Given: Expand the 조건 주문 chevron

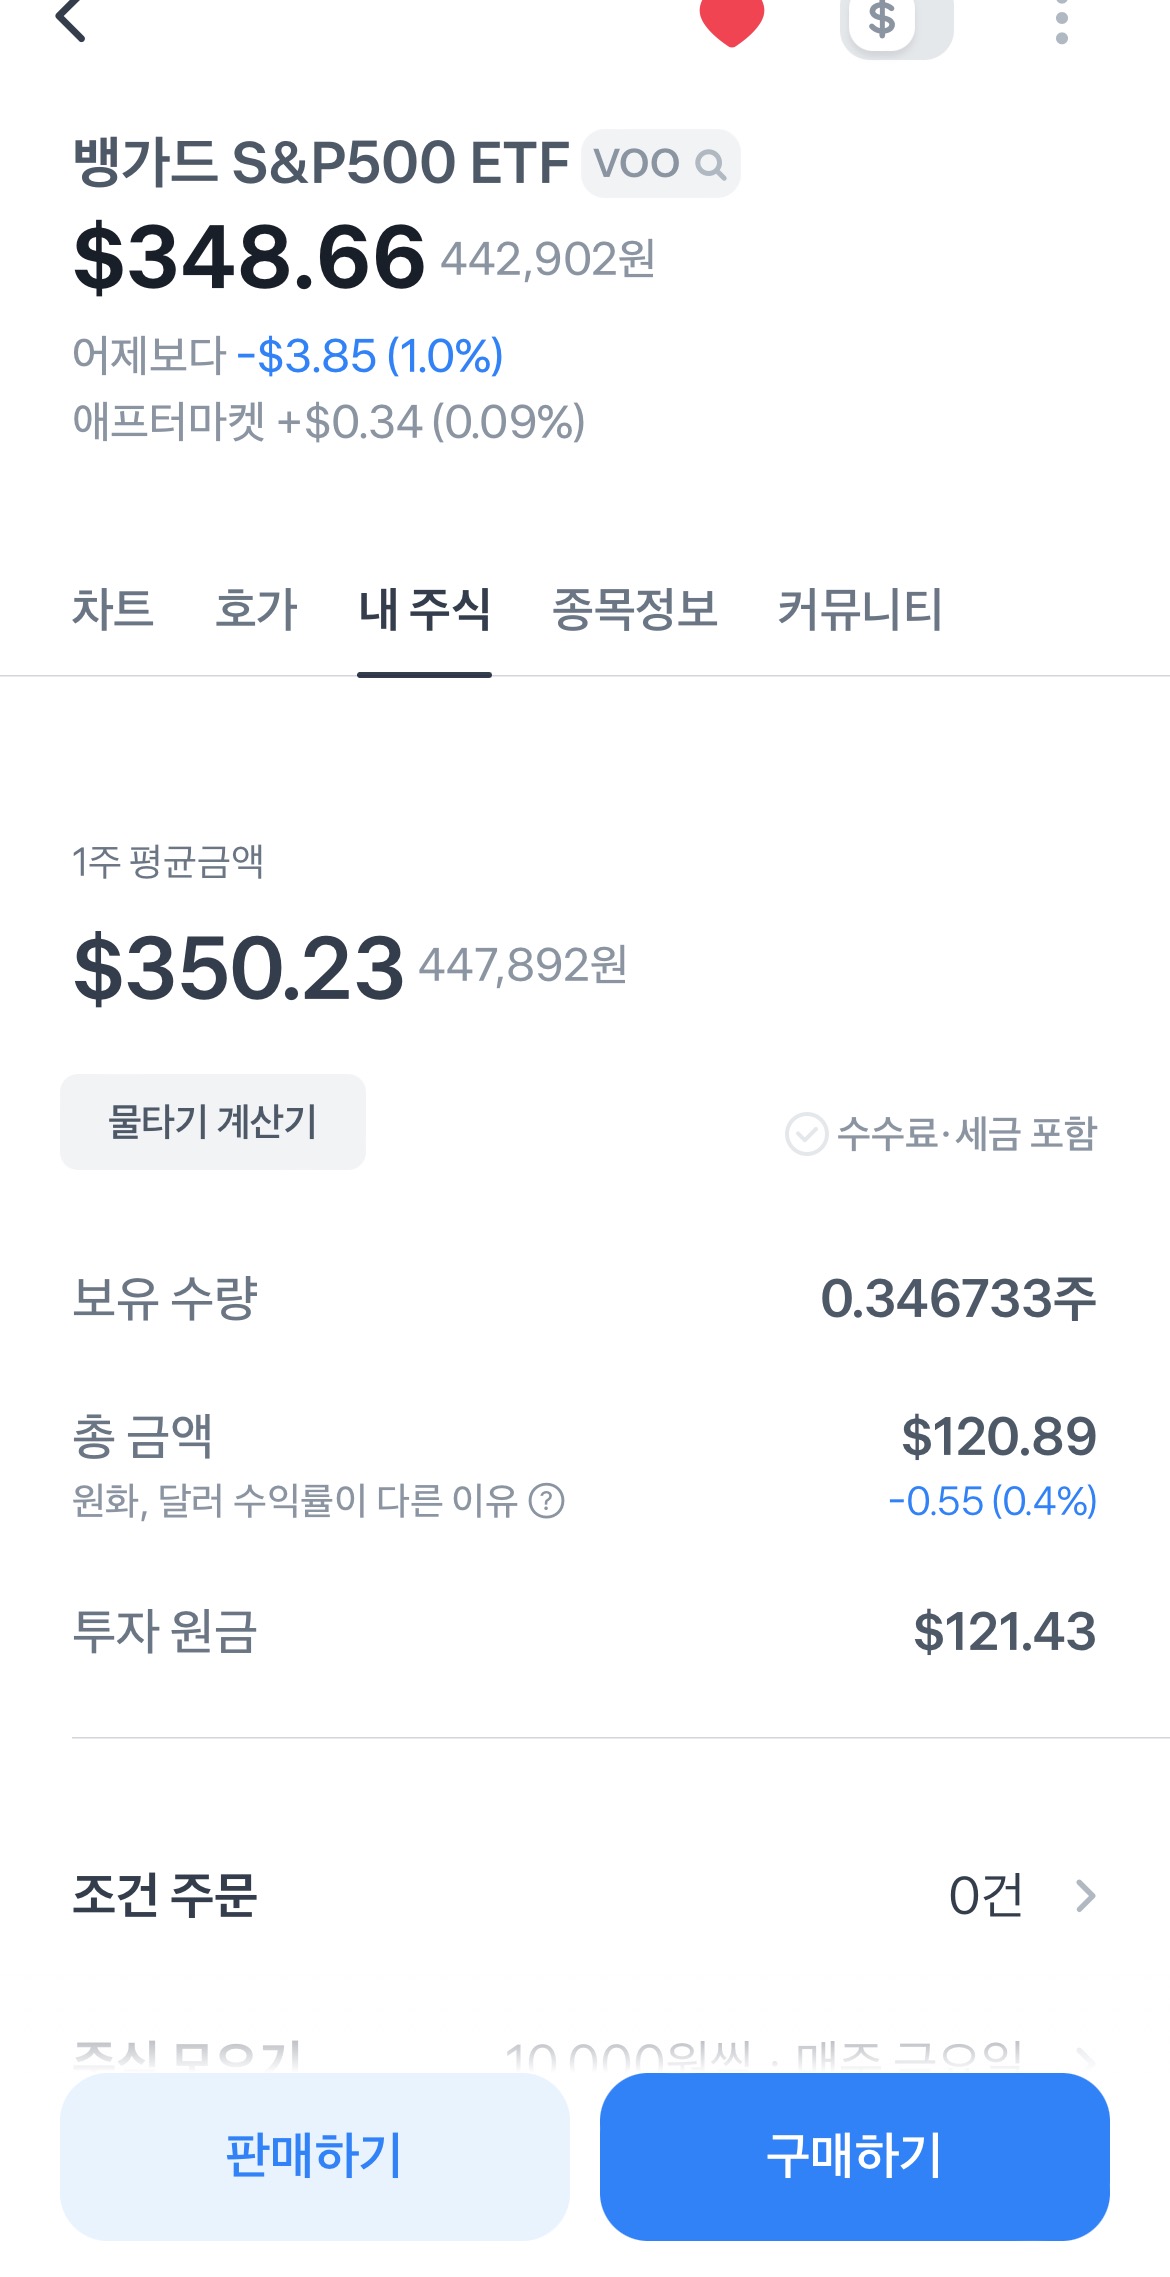Looking at the screenshot, I should (x=1085, y=1895).
